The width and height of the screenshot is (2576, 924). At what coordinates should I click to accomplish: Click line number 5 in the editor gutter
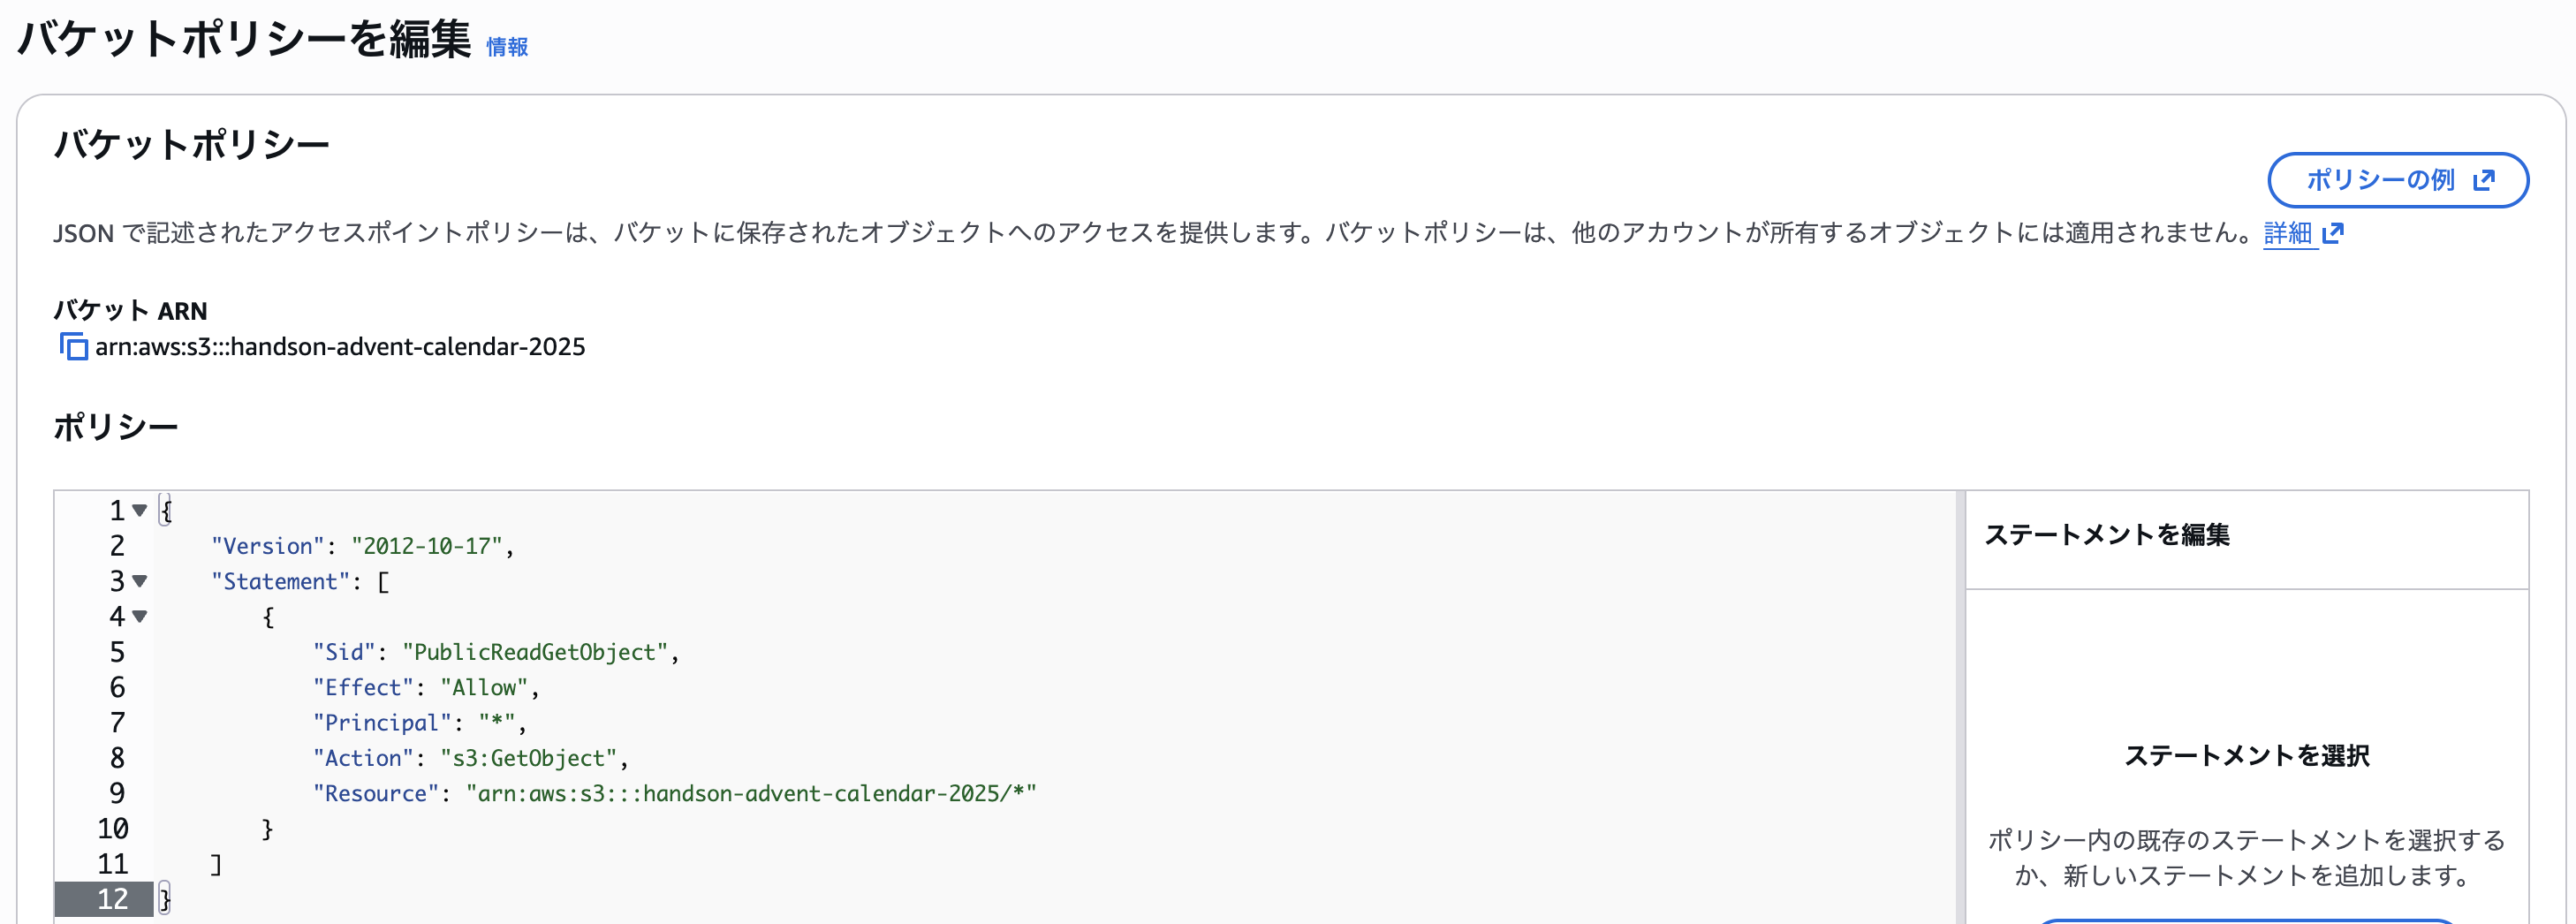[x=116, y=652]
